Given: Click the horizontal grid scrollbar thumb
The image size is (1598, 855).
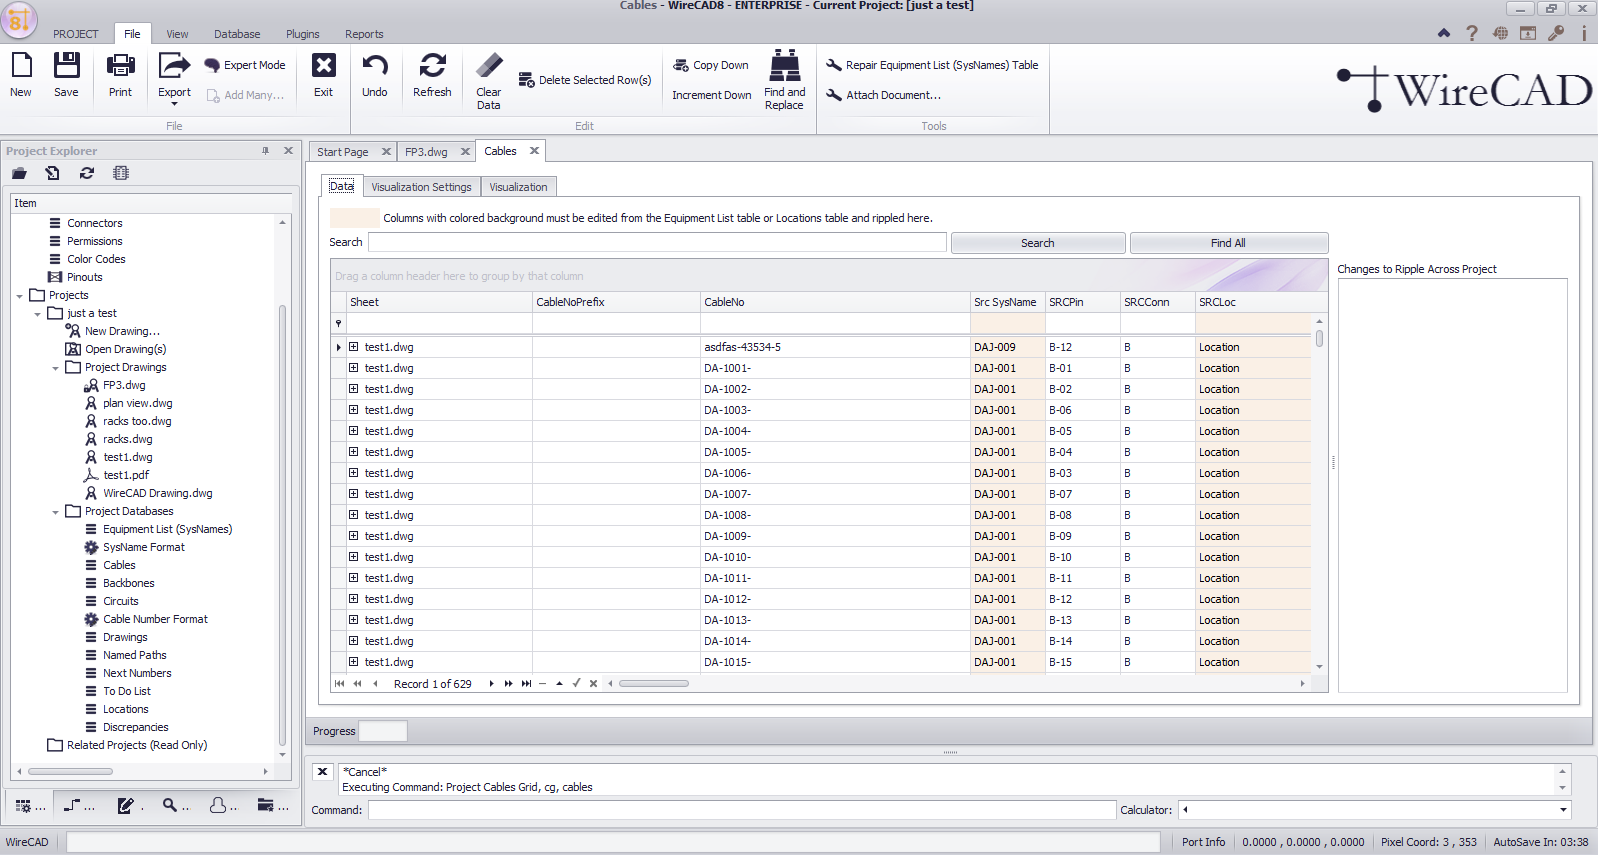Looking at the screenshot, I should [x=654, y=684].
